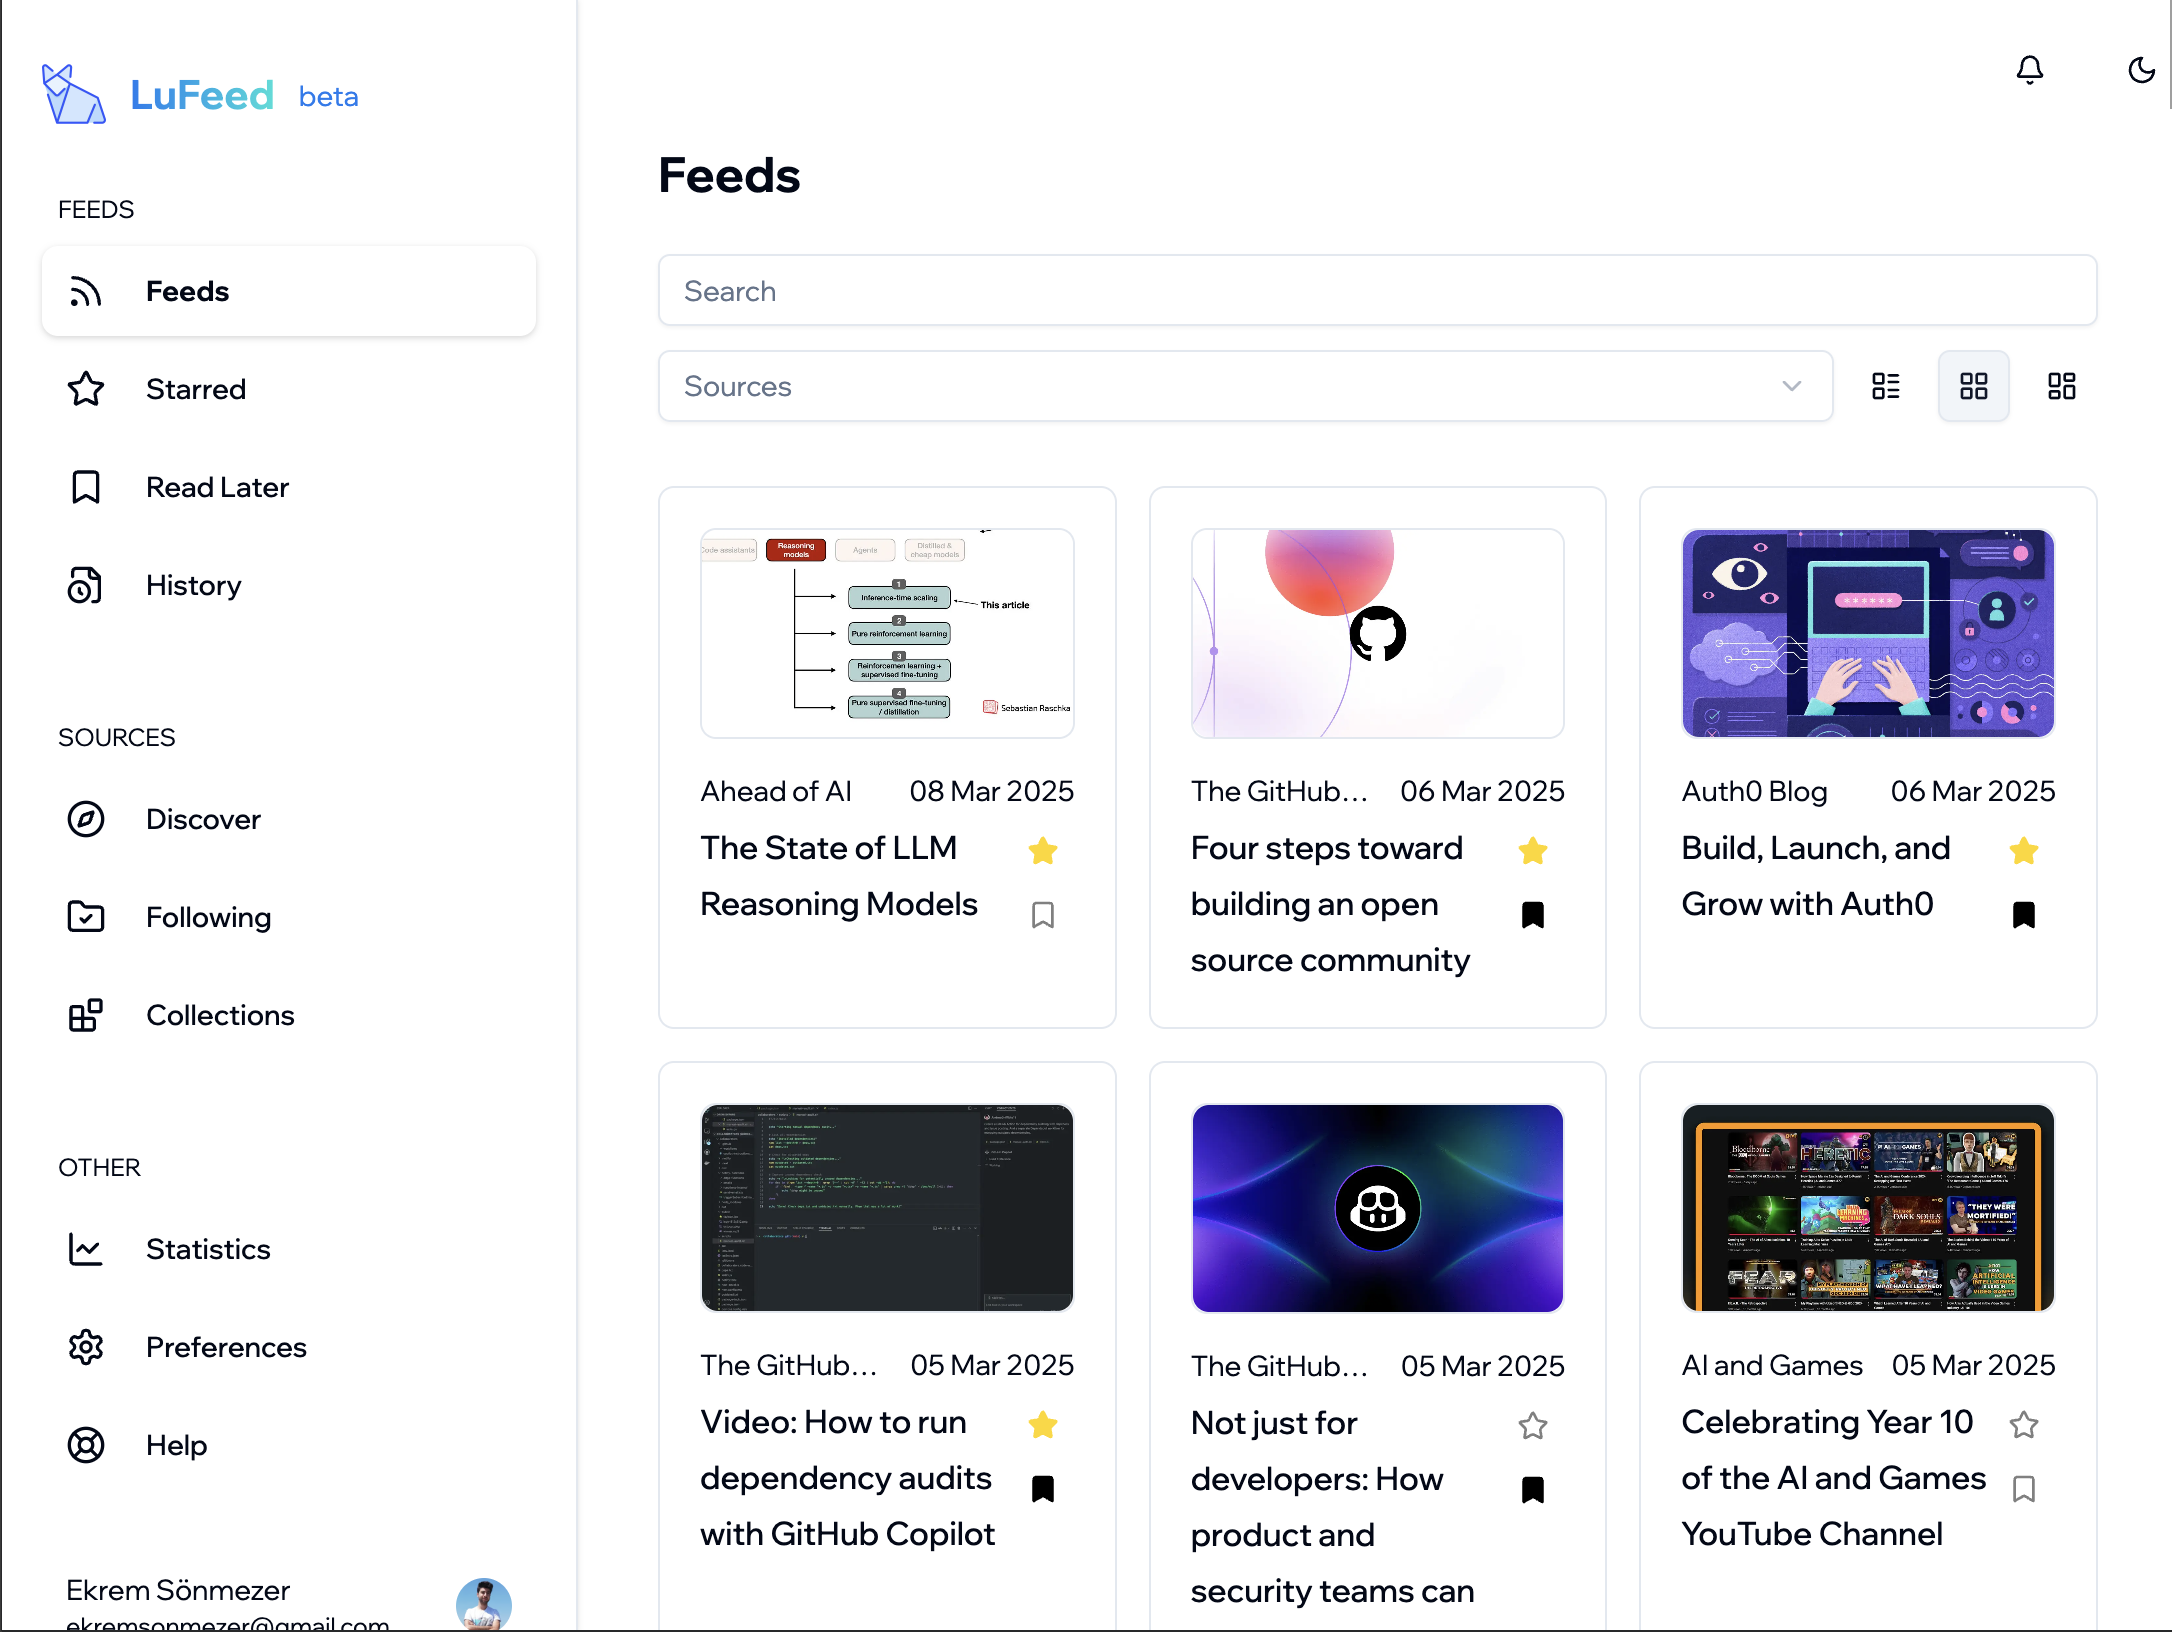Open the Preferences page

(289, 1347)
